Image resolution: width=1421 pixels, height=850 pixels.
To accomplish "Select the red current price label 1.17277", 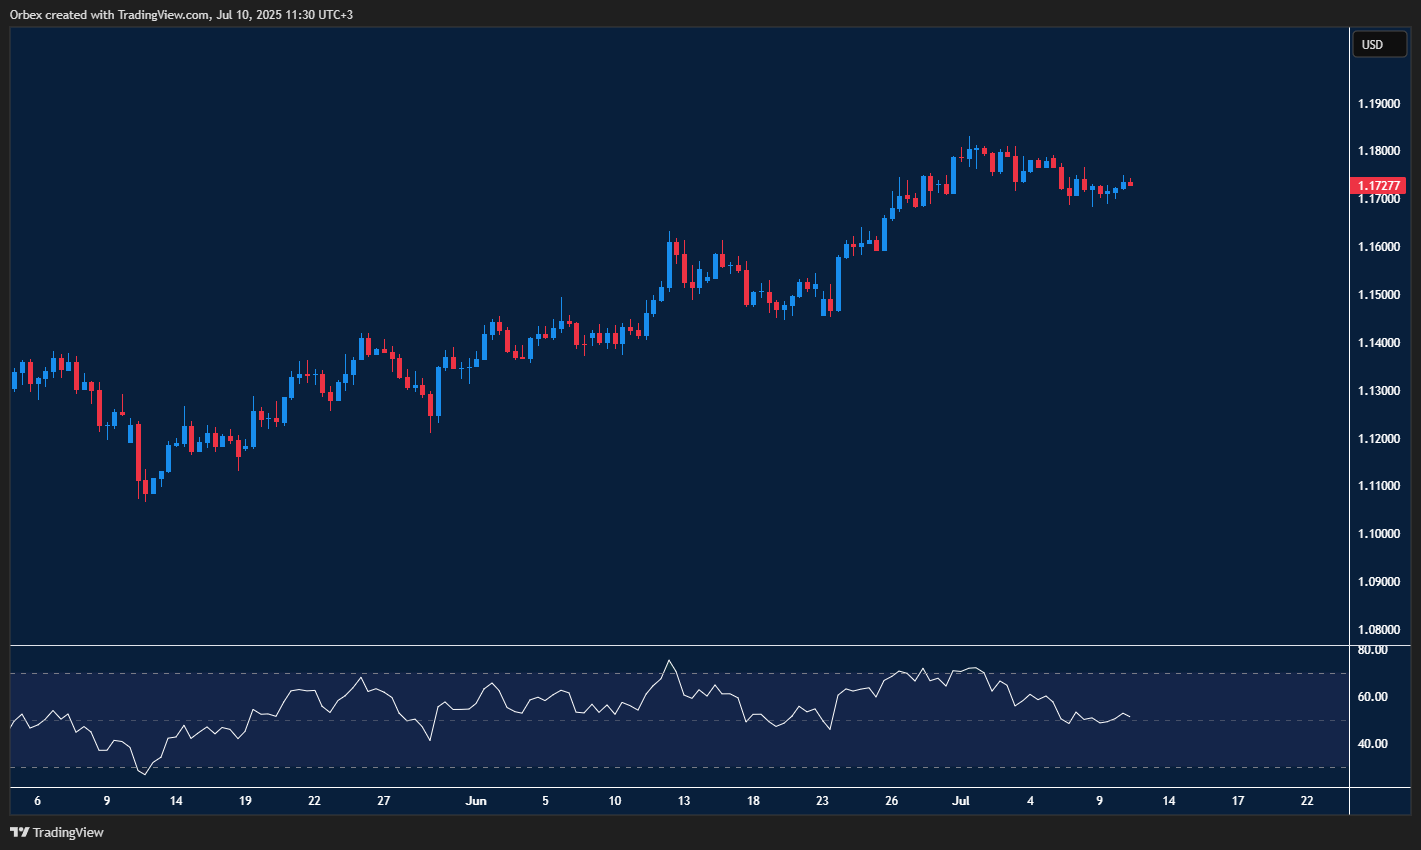I will click(x=1379, y=185).
